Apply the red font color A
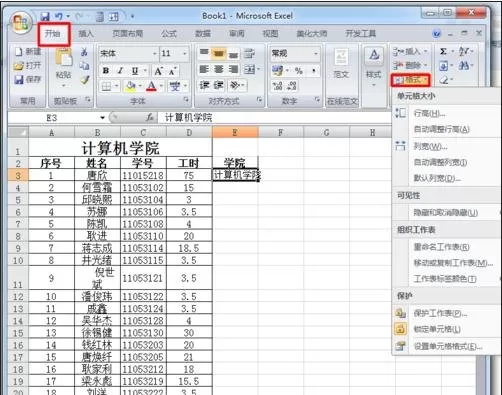The height and width of the screenshot is (395, 502). pos(151,87)
